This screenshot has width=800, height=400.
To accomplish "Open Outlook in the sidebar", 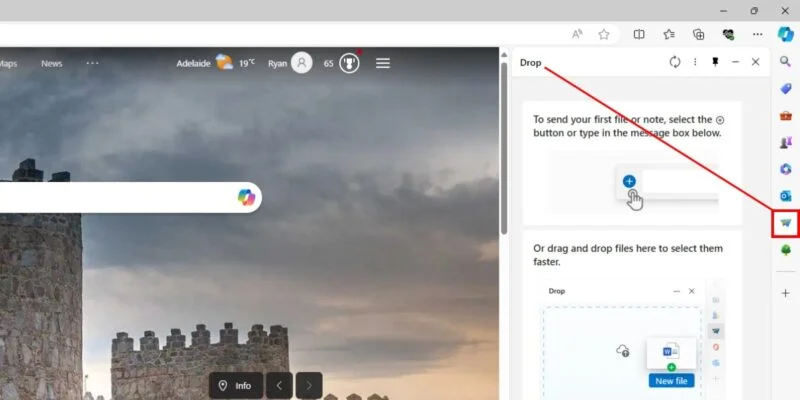I will pyautogui.click(x=785, y=196).
